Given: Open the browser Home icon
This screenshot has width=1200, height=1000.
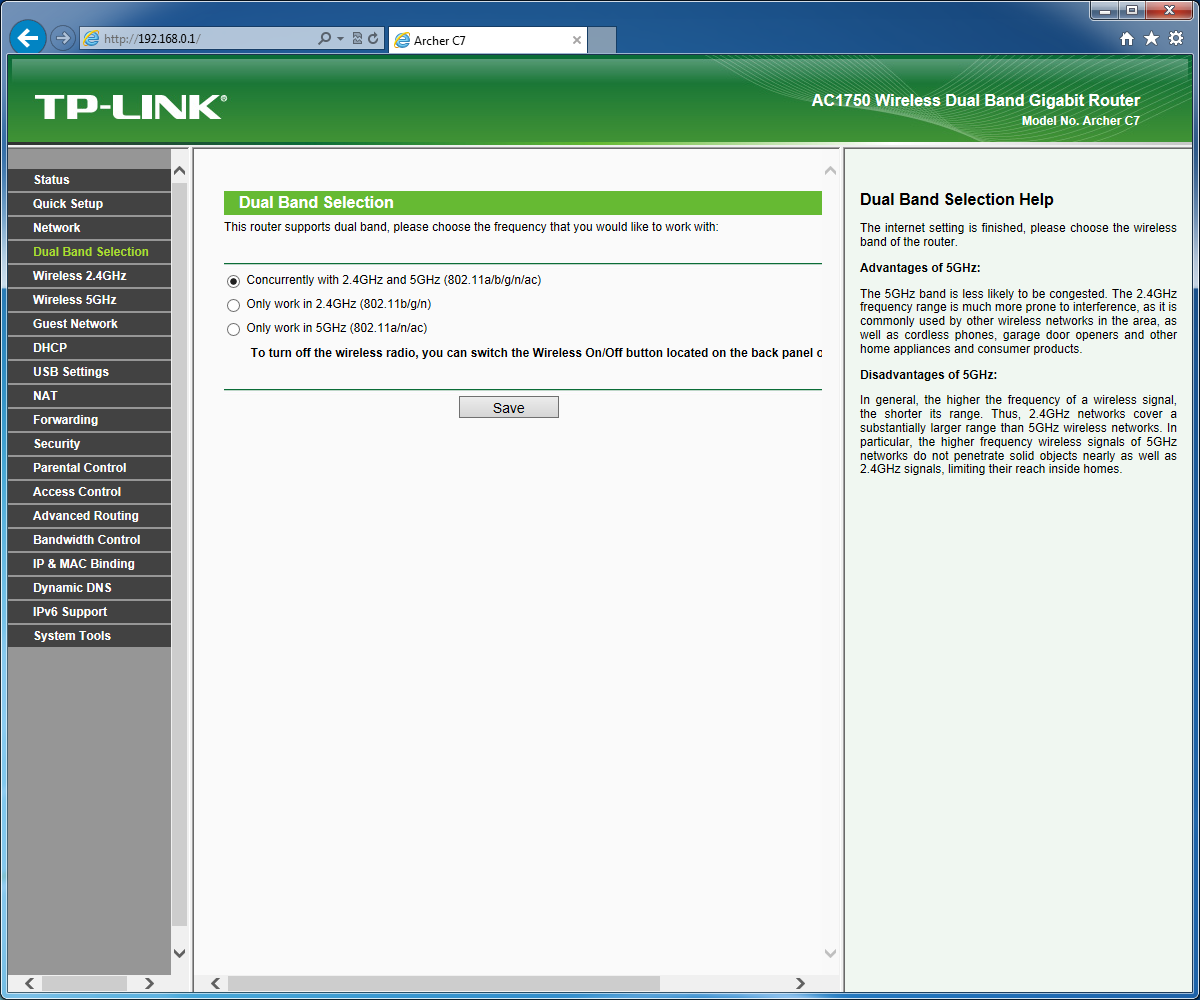Looking at the screenshot, I should pos(1127,38).
